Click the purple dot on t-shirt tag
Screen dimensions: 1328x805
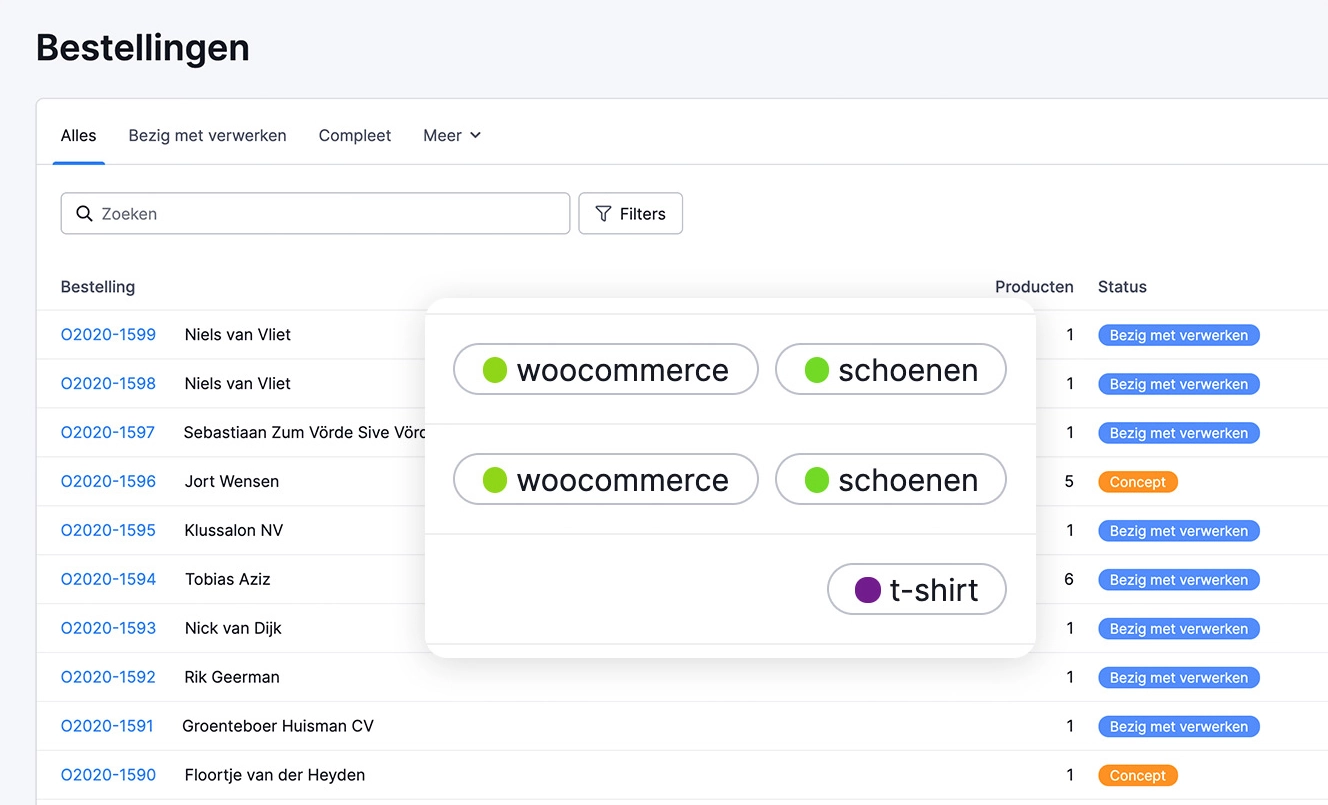click(x=867, y=590)
